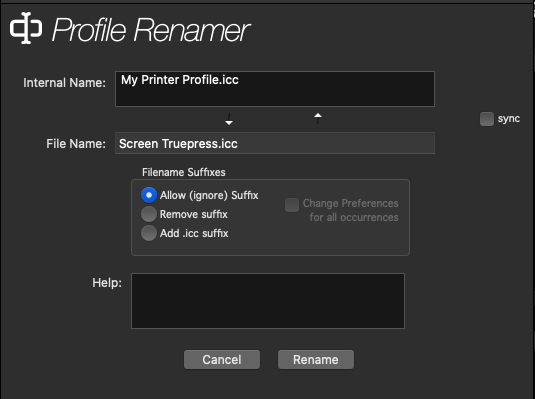Click into the Internal Name text field
Image resolution: width=535 pixels, height=399 pixels.
tap(275, 89)
